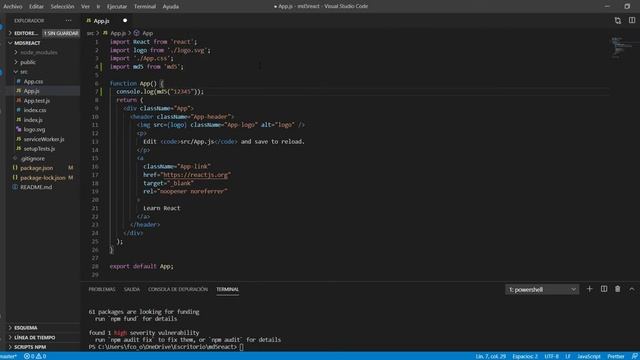Select App.js in the file tree
Viewport: 640px width, 360px height.
coord(31,91)
